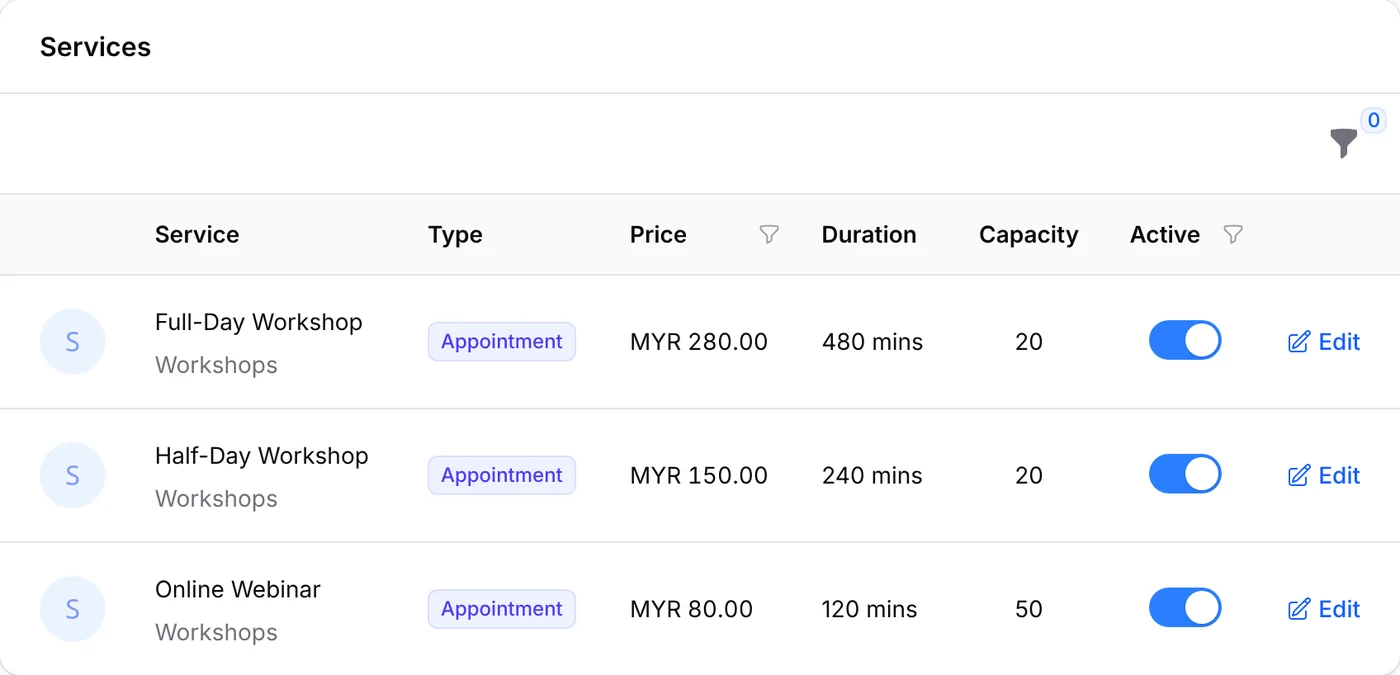
Task: Disable the Online Webinar active switch
Action: point(1185,608)
